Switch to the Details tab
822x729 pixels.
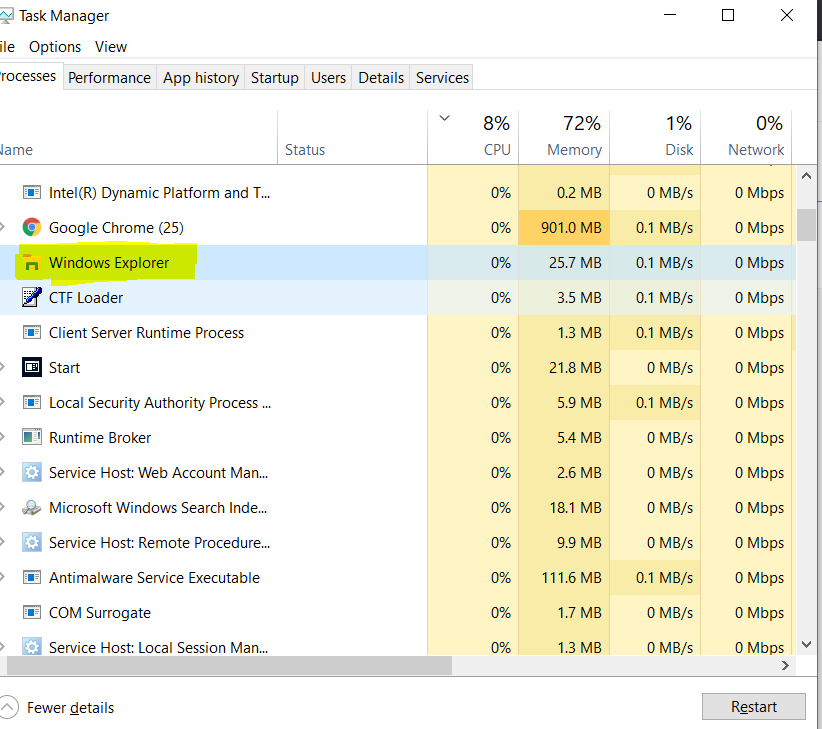coord(381,78)
